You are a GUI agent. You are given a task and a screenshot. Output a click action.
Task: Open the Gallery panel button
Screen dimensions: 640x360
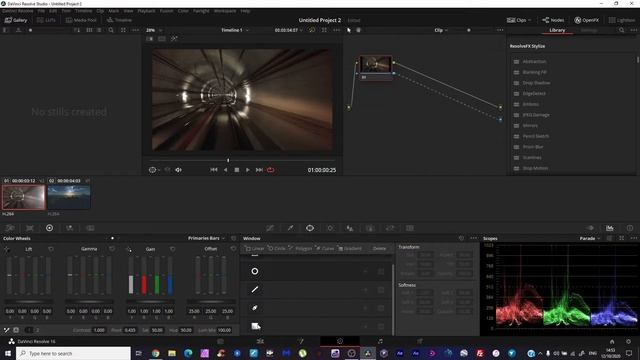(x=16, y=20)
